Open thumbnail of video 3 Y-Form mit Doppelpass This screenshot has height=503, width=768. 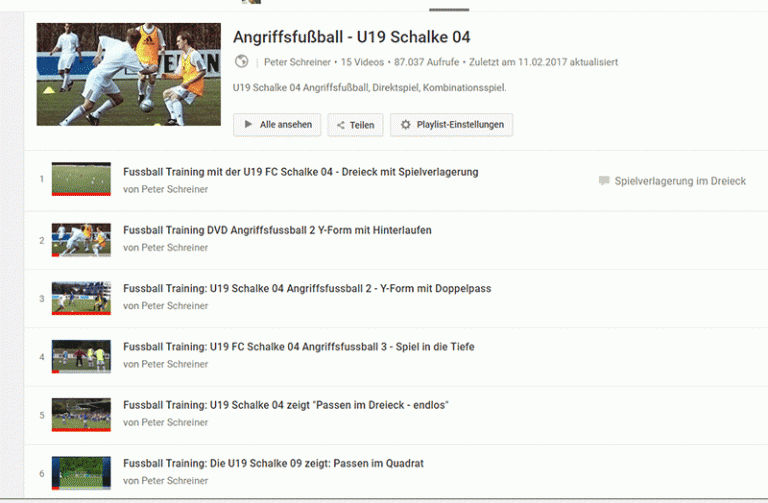click(81, 298)
